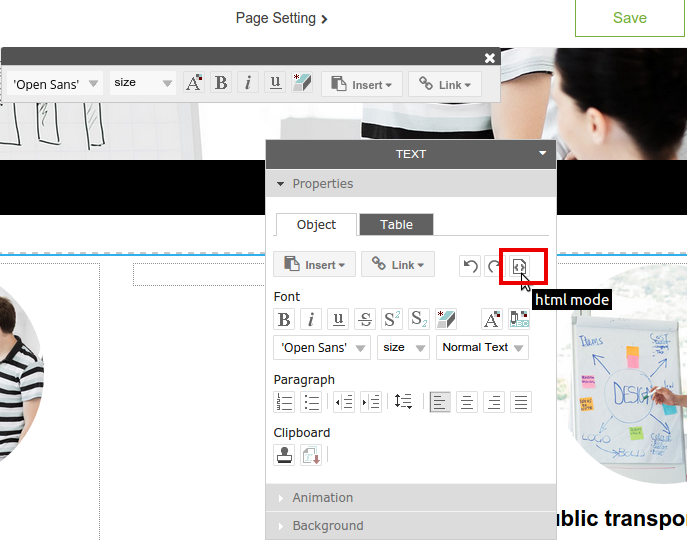The width and height of the screenshot is (687, 540).
Task: Expand the Animation section
Action: pos(411,497)
